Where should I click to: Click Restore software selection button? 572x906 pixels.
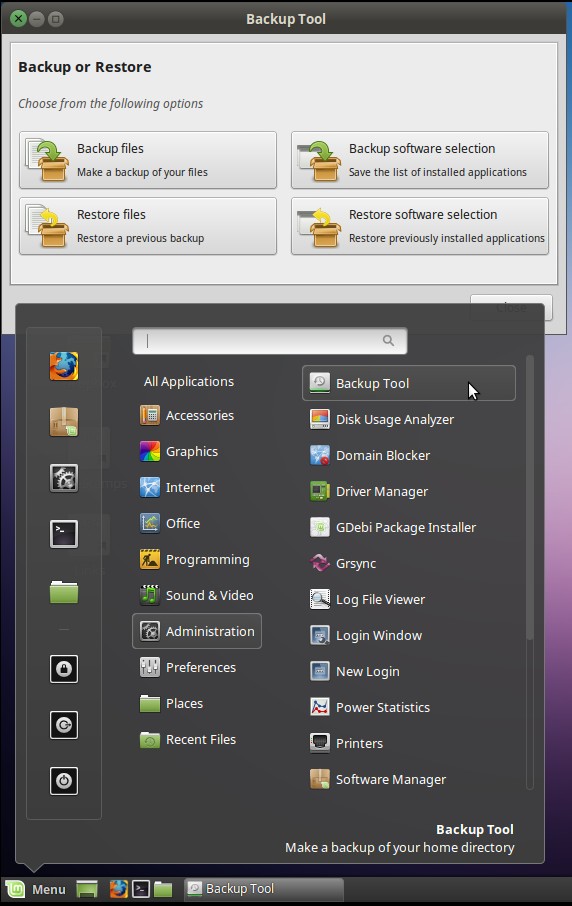point(420,226)
